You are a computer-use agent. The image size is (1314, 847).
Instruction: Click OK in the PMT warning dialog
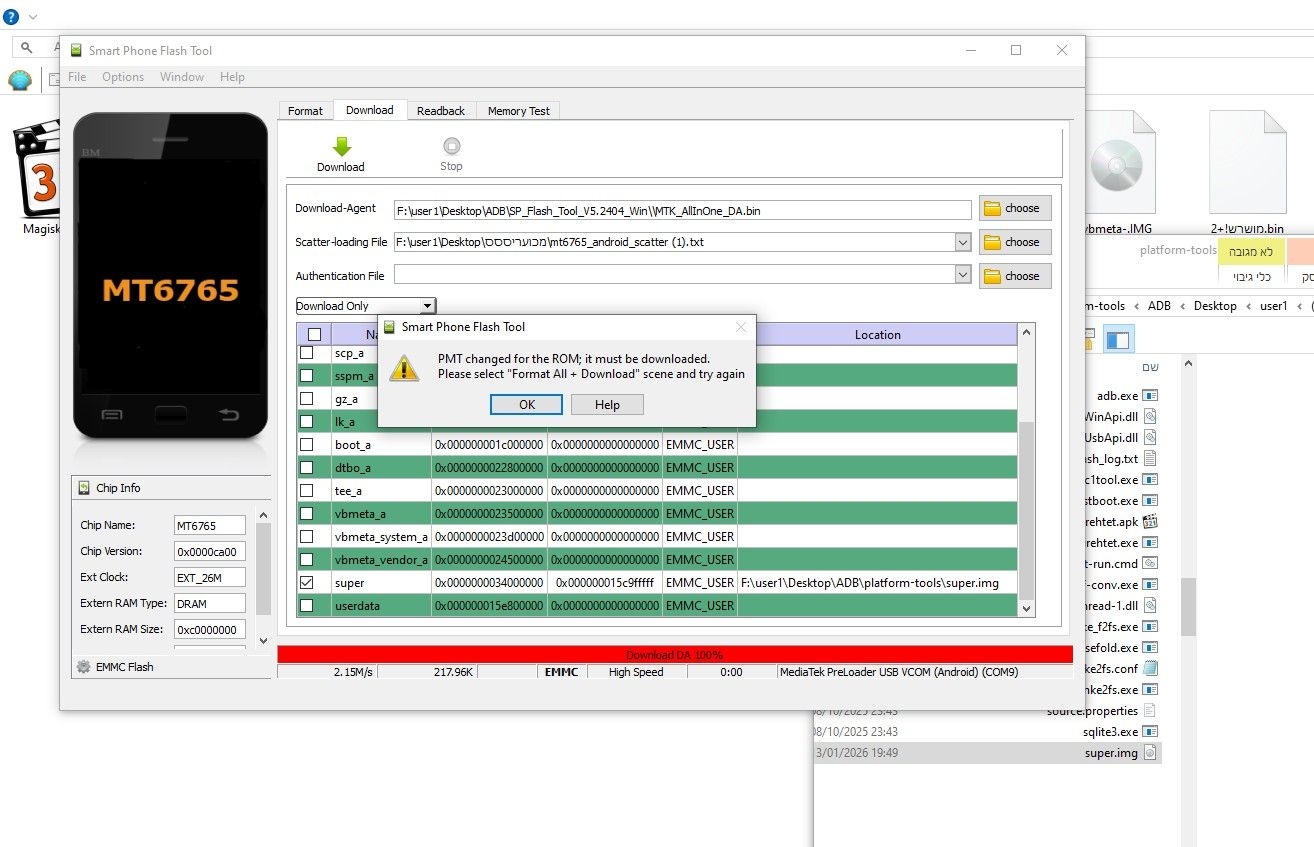pos(527,405)
